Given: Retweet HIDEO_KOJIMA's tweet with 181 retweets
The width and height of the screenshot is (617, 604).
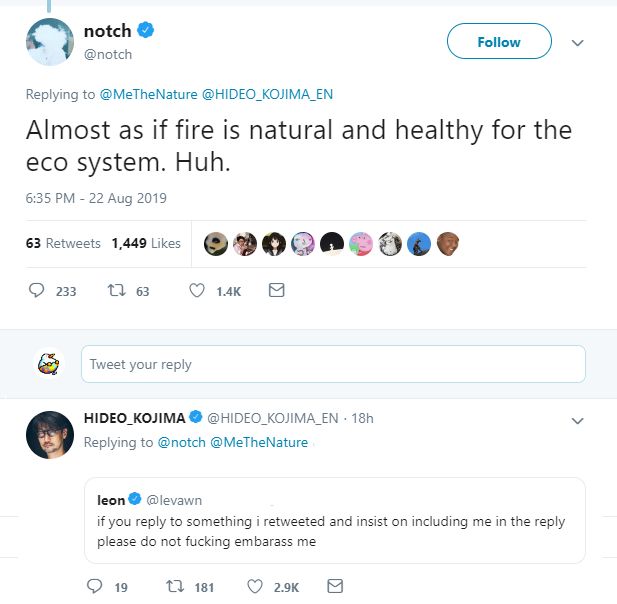Looking at the screenshot, I should pyautogui.click(x=175, y=586).
